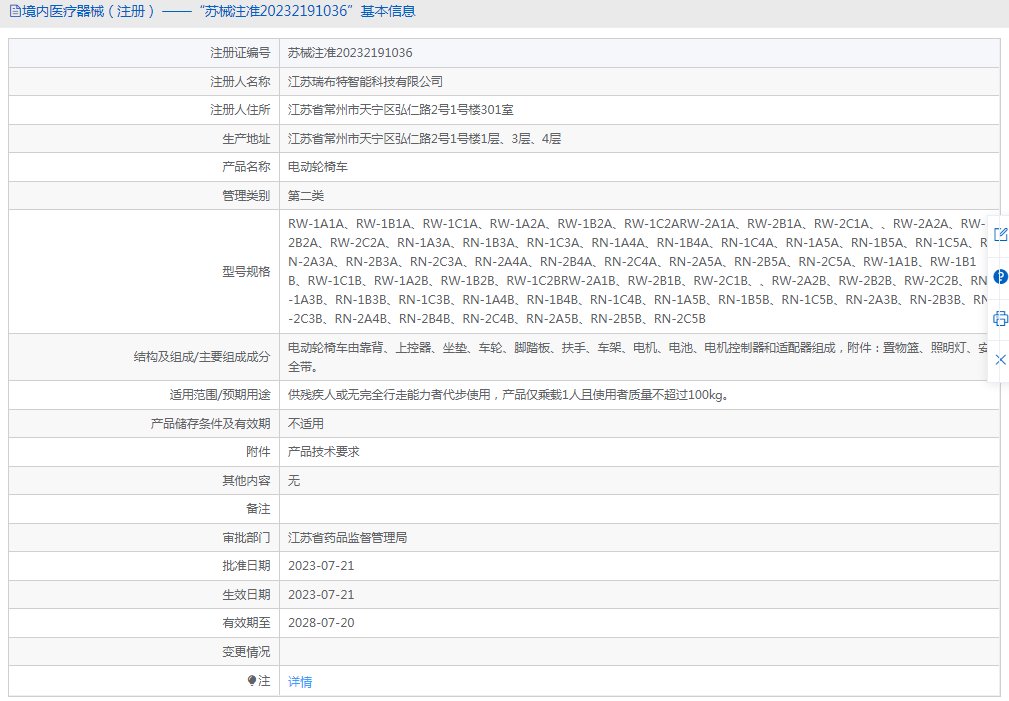
Task: Click the production address ending in 1层、3层、4层
Action: [x=424, y=138]
